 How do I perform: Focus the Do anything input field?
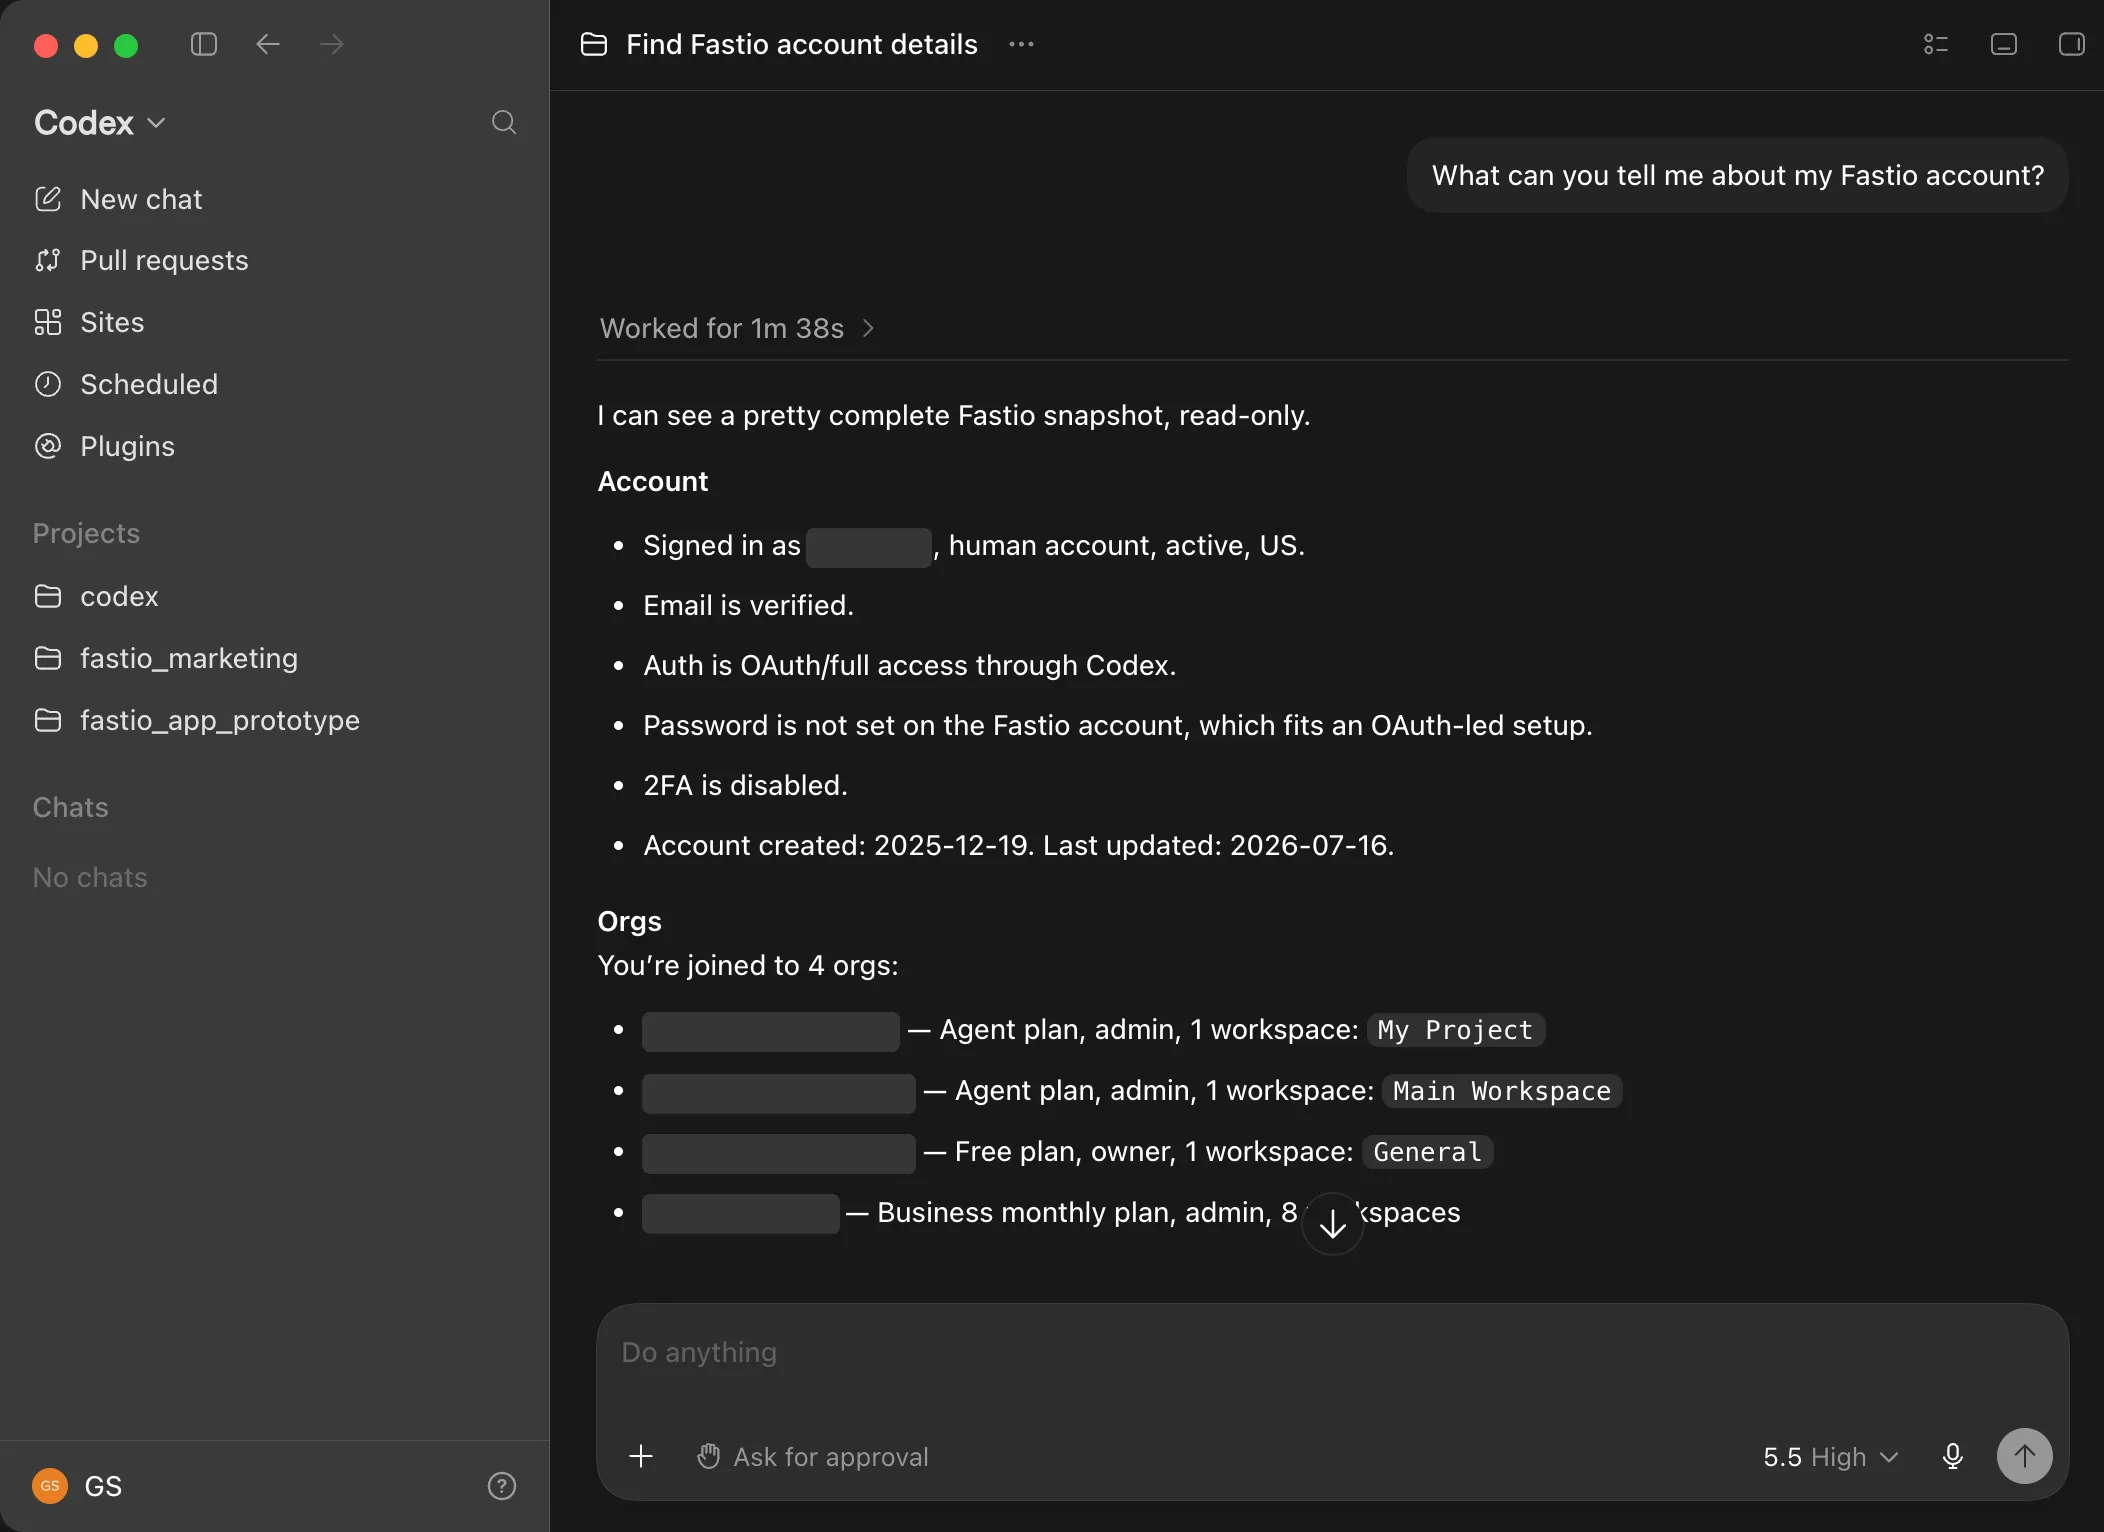point(1332,1353)
